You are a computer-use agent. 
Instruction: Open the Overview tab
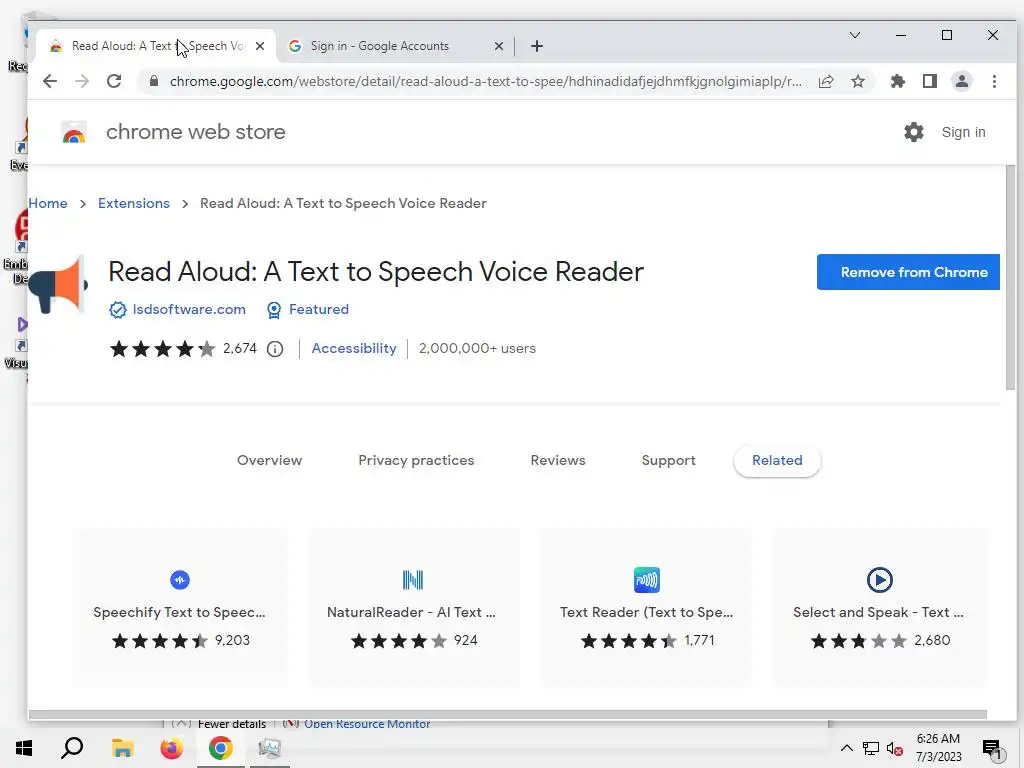tap(269, 460)
